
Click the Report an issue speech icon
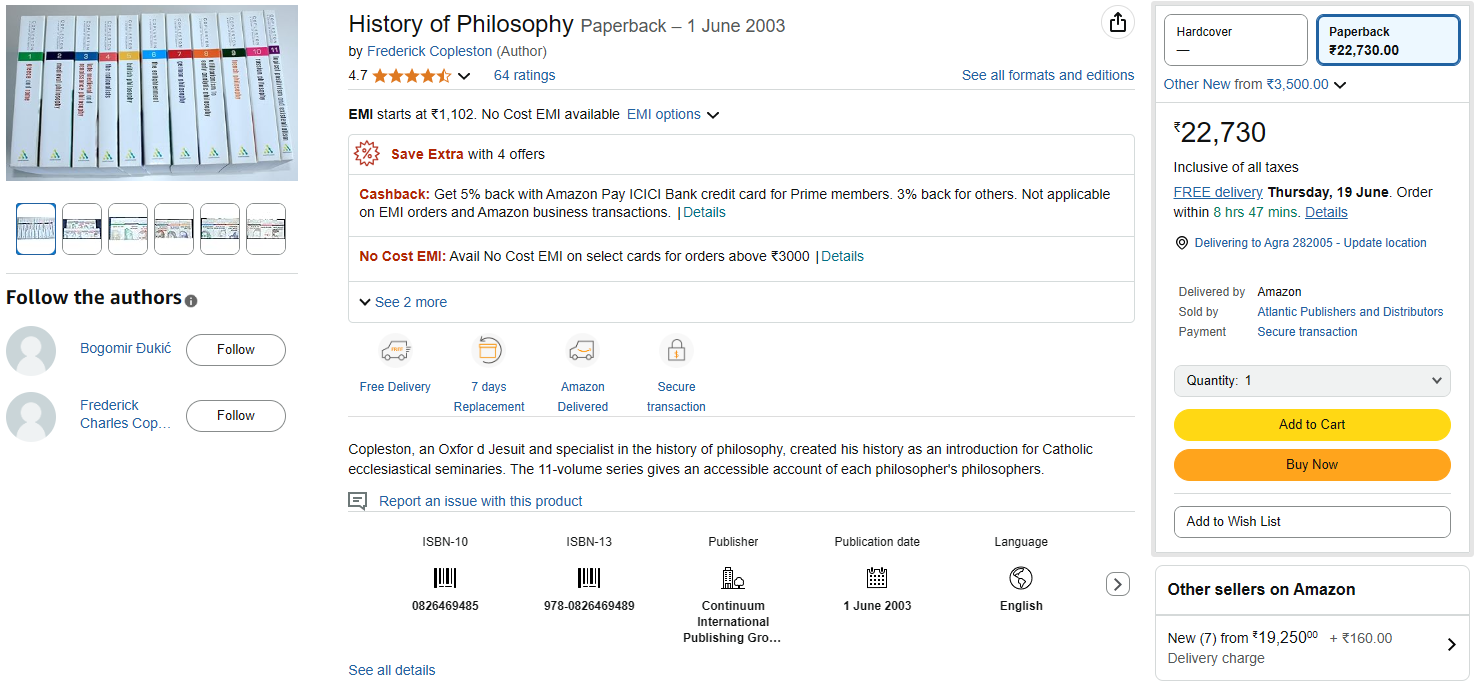pyautogui.click(x=357, y=501)
